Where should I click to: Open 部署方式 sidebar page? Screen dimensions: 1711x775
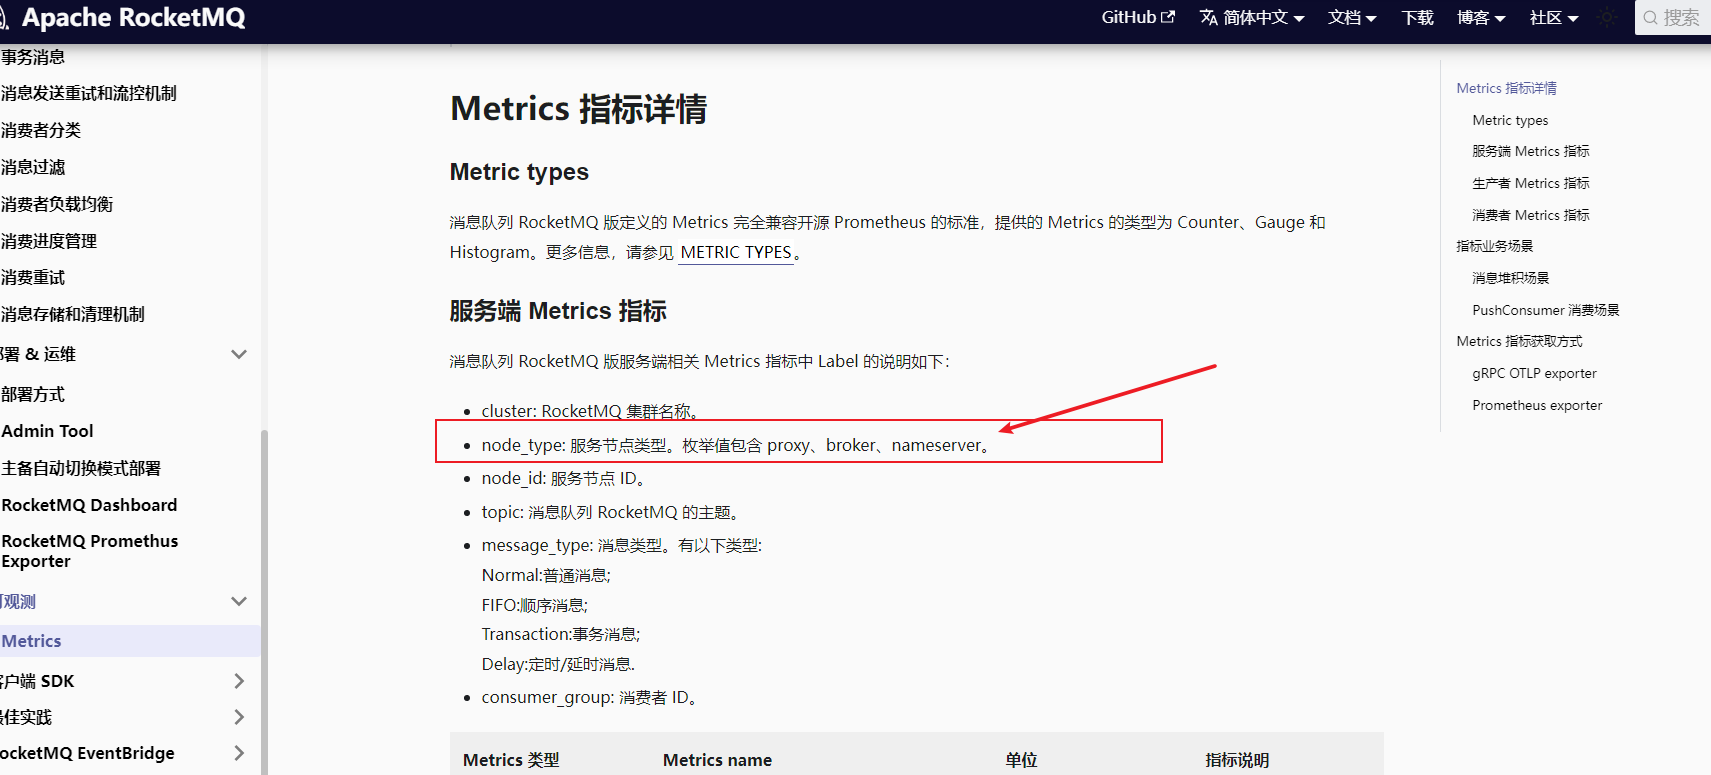(33, 394)
